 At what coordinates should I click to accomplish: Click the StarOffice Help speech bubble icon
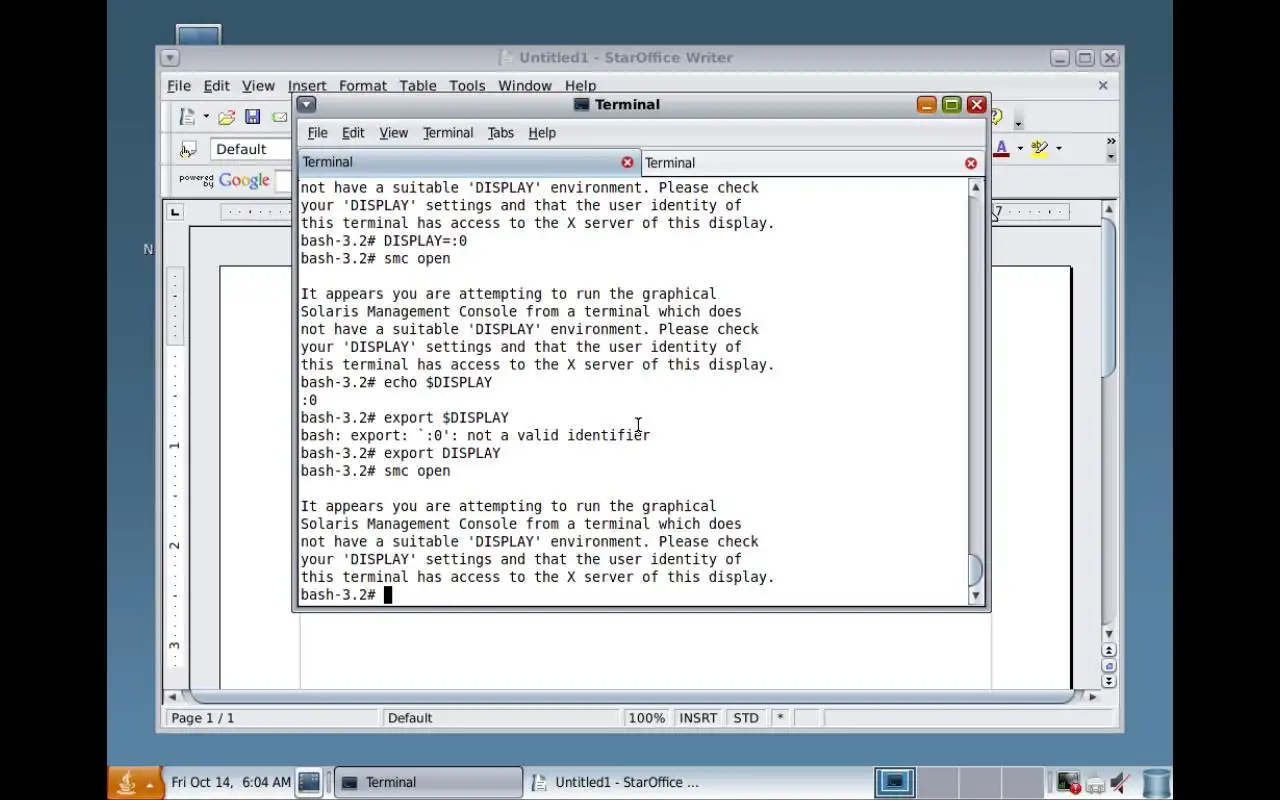997,117
